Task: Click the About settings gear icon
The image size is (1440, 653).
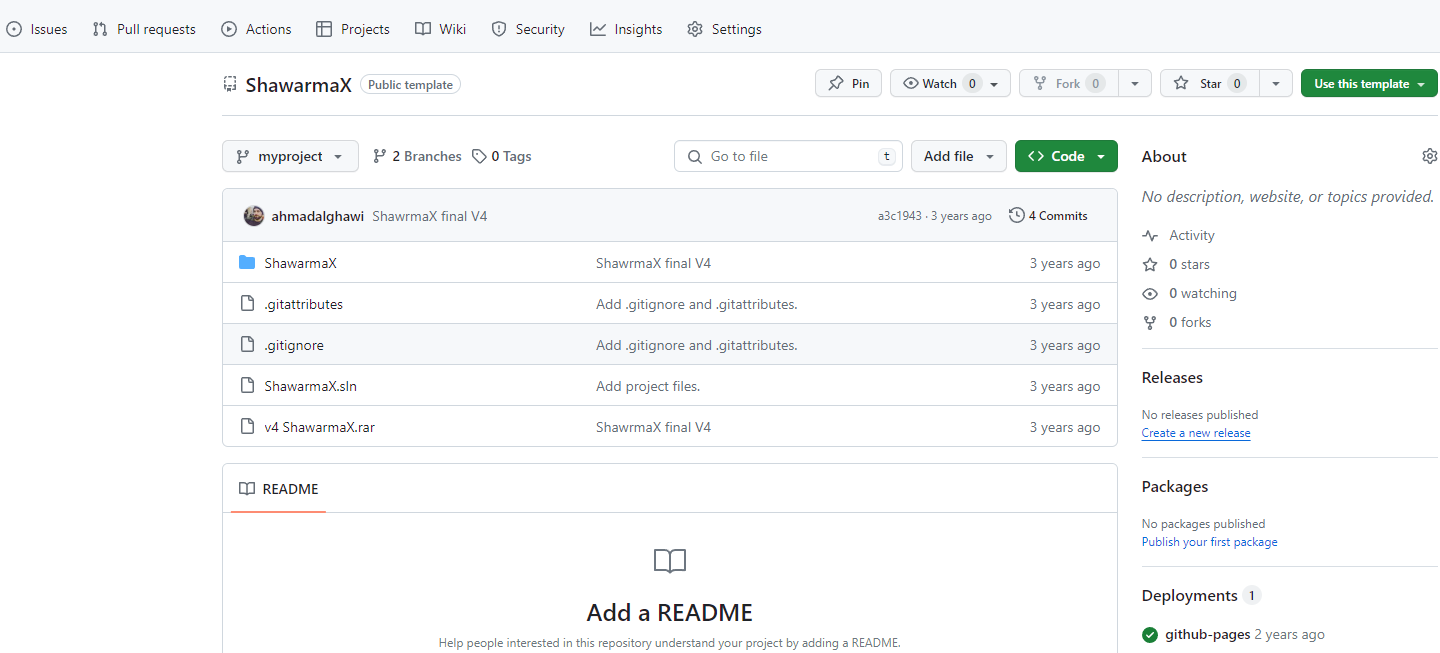Action: tap(1429, 156)
